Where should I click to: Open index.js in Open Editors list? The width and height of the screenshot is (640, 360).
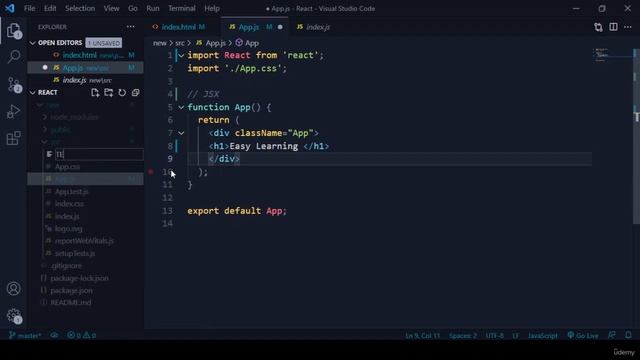[86, 80]
